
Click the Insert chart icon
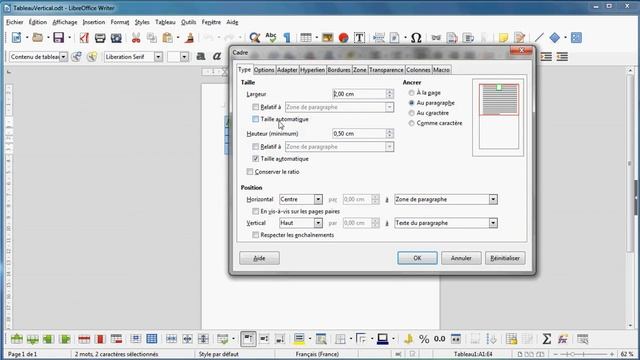(x=344, y=38)
